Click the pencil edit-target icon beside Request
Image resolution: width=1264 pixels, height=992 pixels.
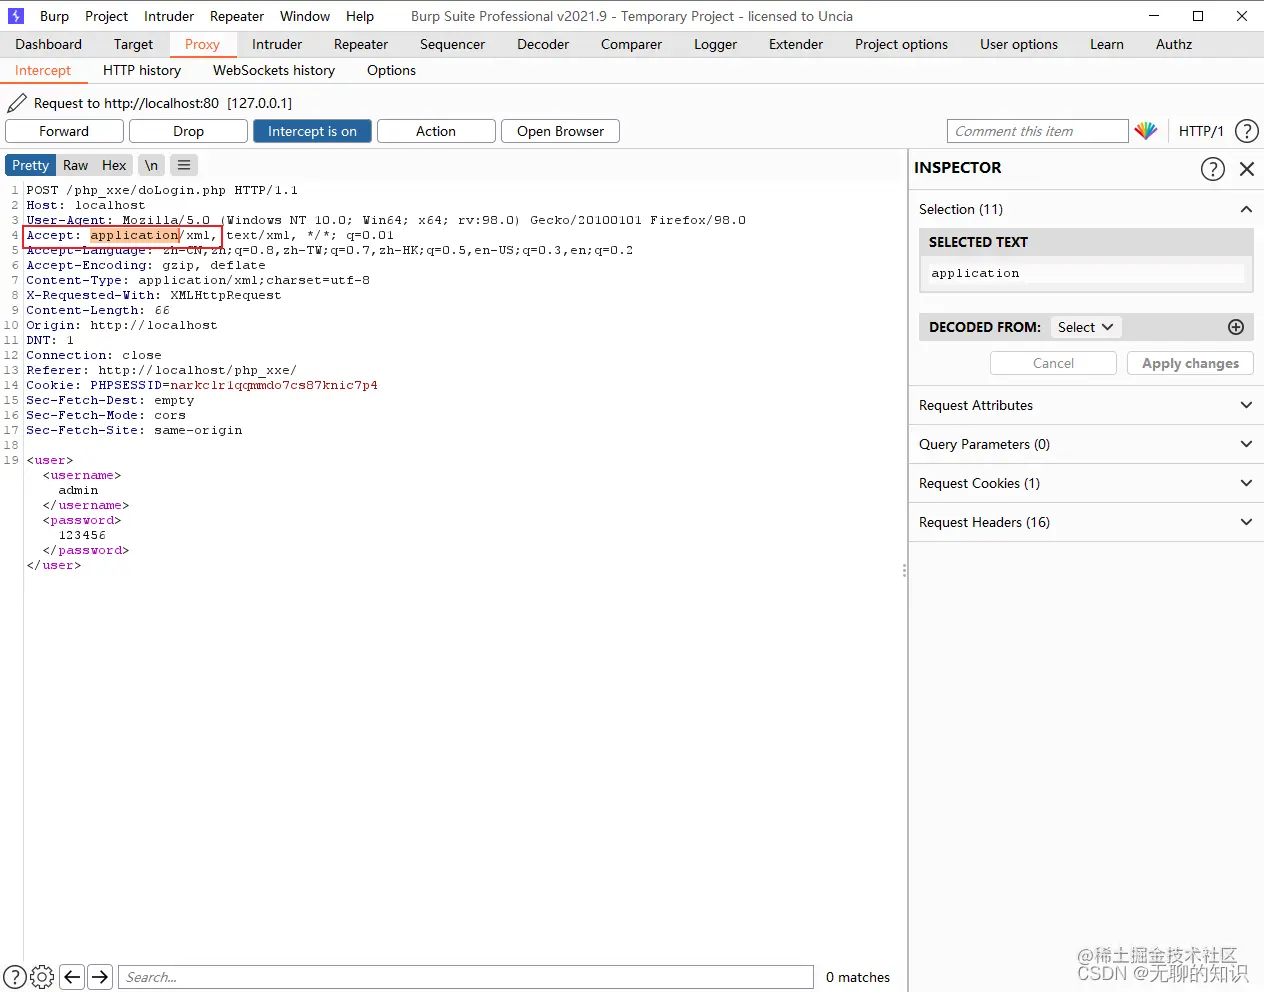[17, 103]
